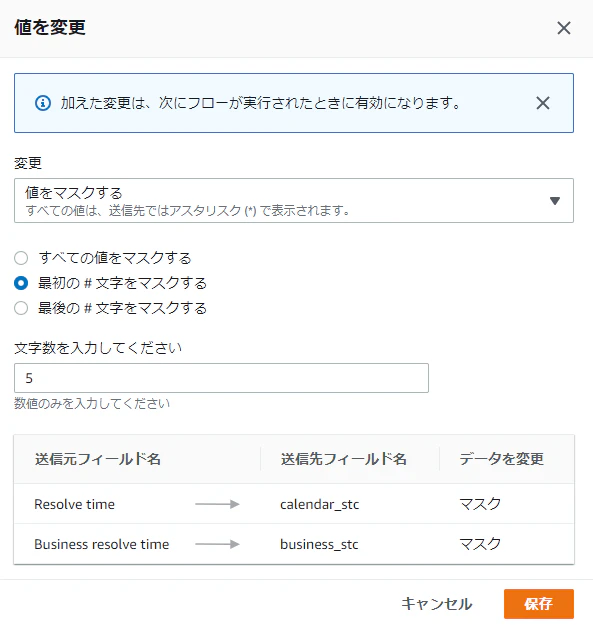Click データを変更 column header

tap(501, 459)
